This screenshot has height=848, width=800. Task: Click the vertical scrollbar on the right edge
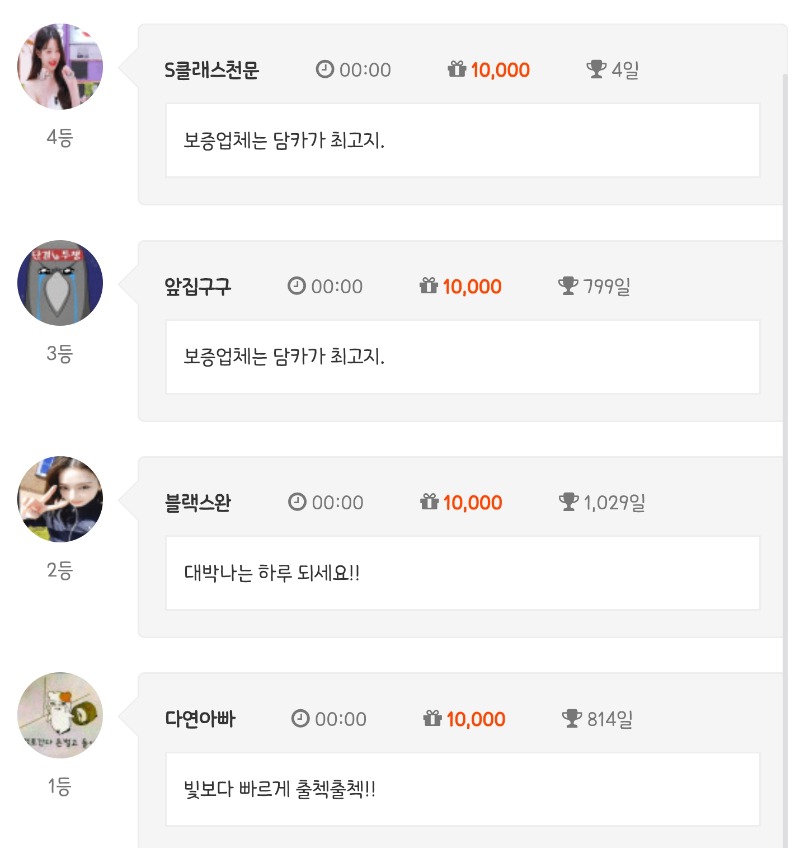coord(785,460)
